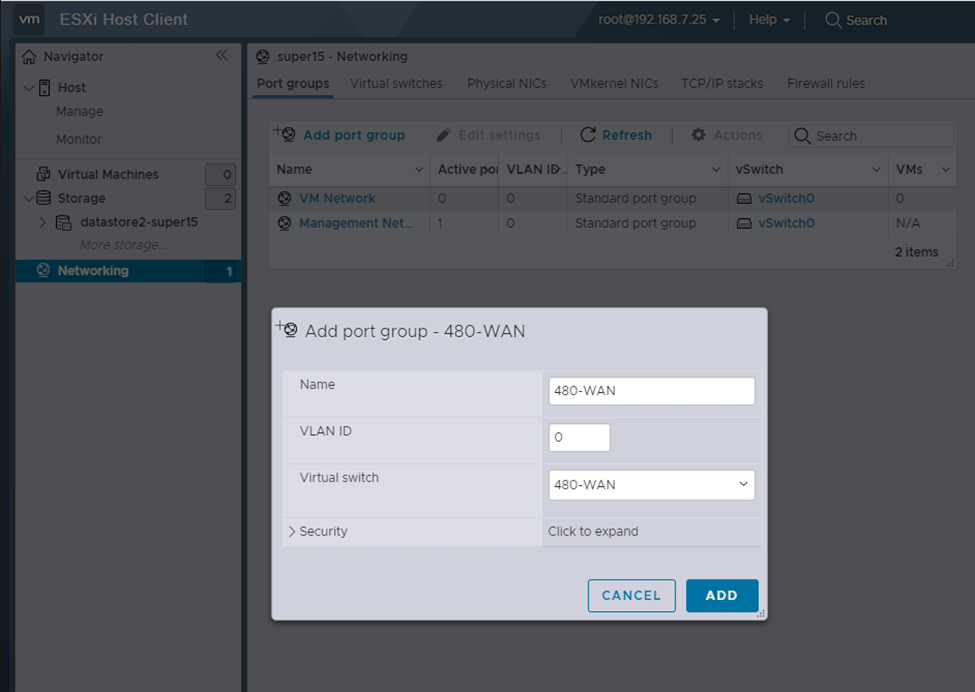
Task: Open the Management Network link
Action: [356, 223]
